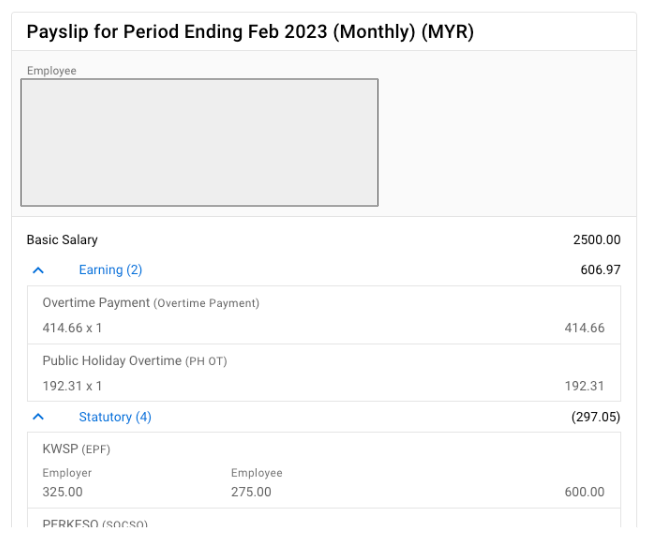Click the Basic Salary label
The width and height of the screenshot is (650, 536).
coord(62,240)
